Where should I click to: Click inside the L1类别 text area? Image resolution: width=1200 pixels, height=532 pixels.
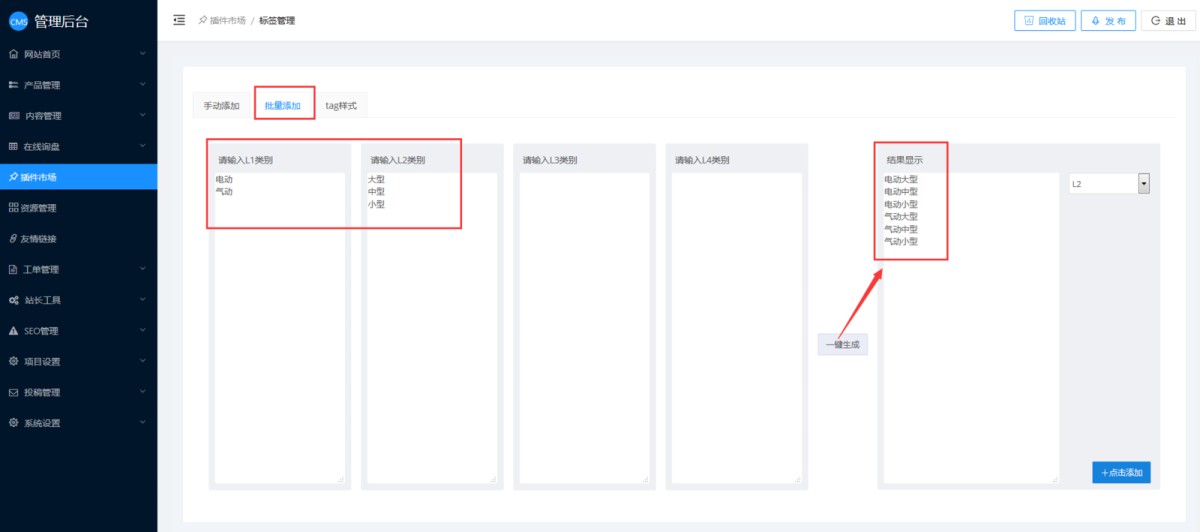[280, 328]
